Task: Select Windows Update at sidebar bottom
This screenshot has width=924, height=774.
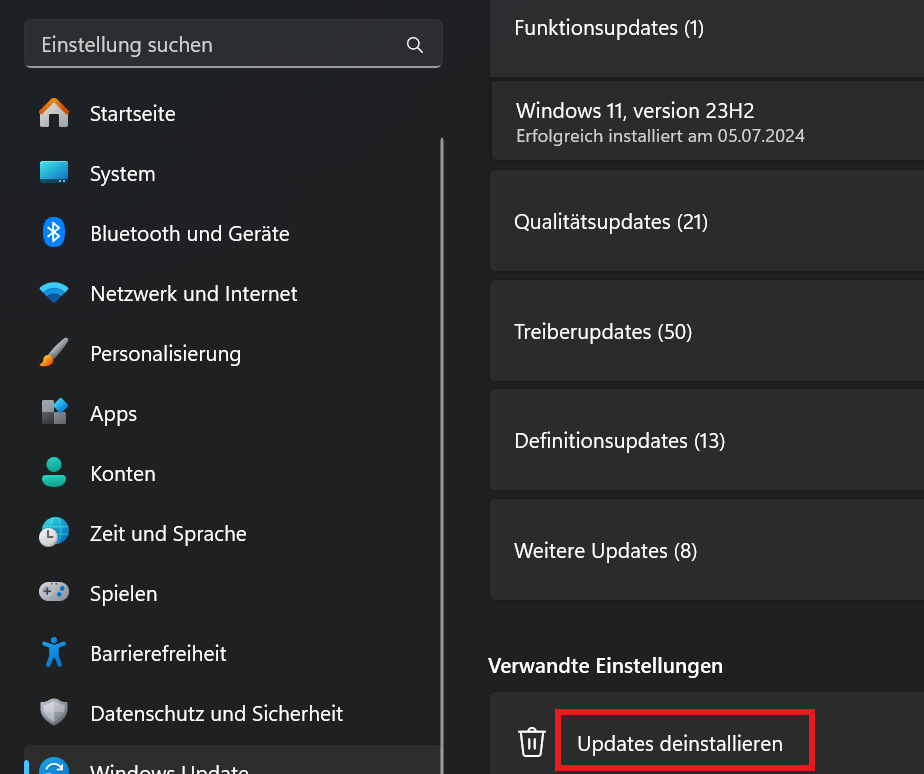Action: pyautogui.click(x=232, y=760)
